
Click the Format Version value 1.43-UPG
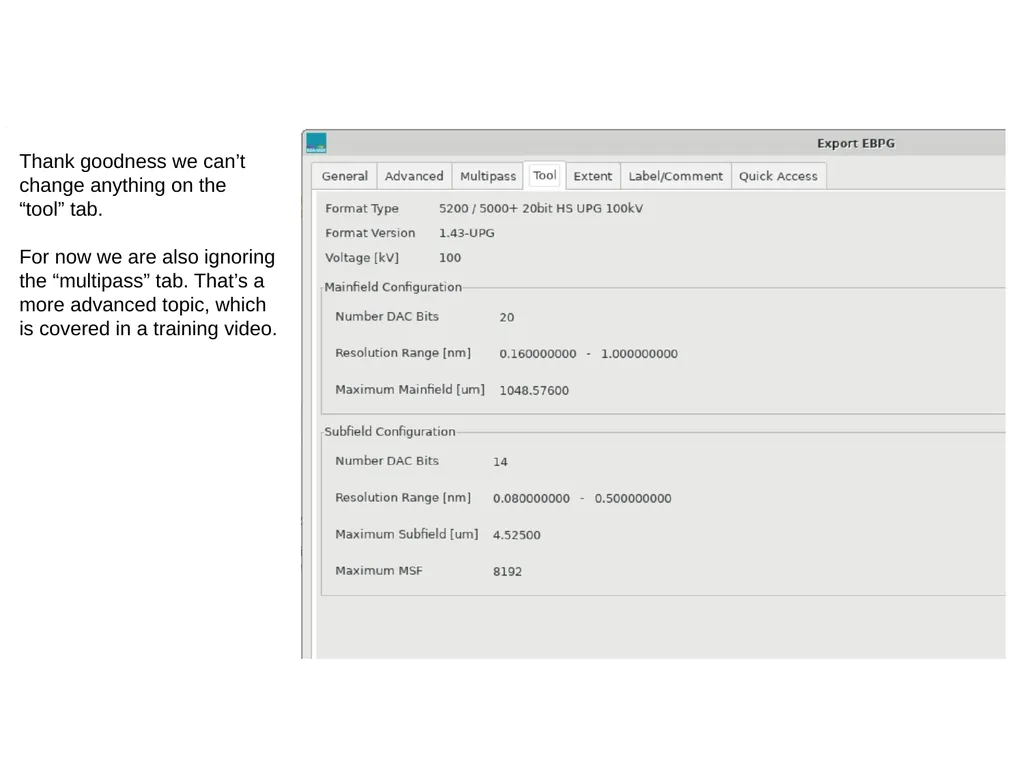[467, 233]
